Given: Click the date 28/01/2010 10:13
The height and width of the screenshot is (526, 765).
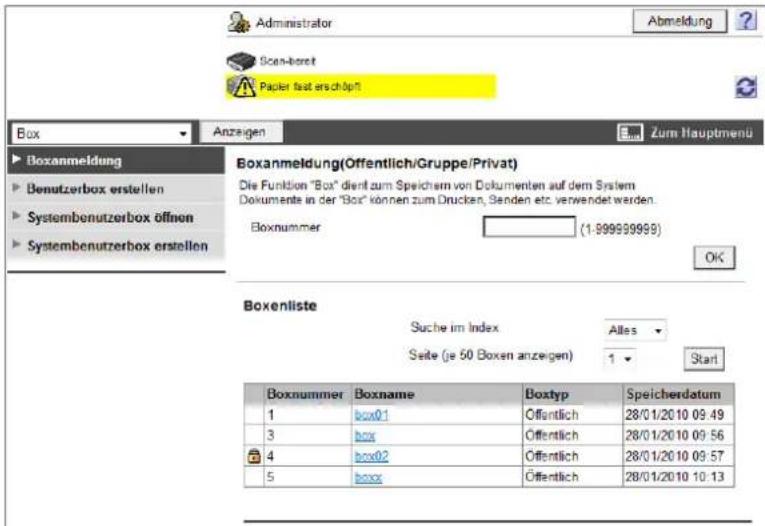Looking at the screenshot, I should pyautogui.click(x=675, y=477).
